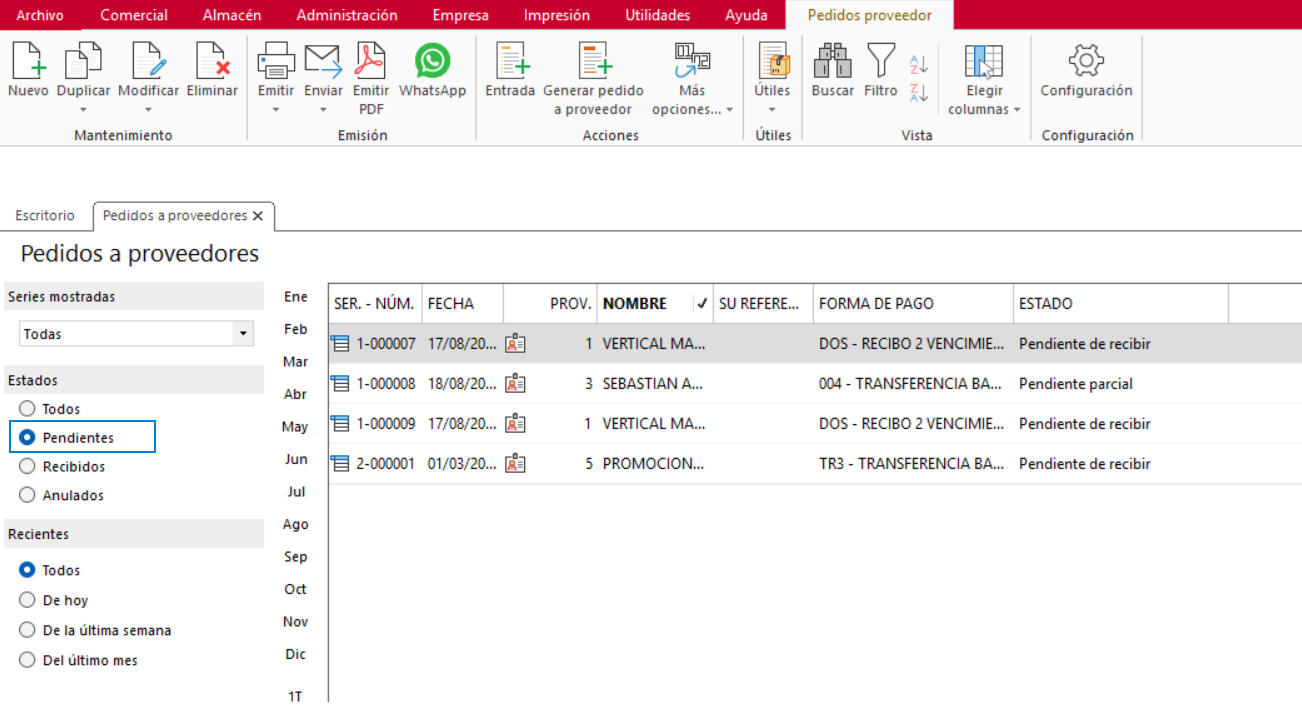Screen dimensions: 1302x711
Task: Open the Utilidades ribbon tab
Action: 657,15
